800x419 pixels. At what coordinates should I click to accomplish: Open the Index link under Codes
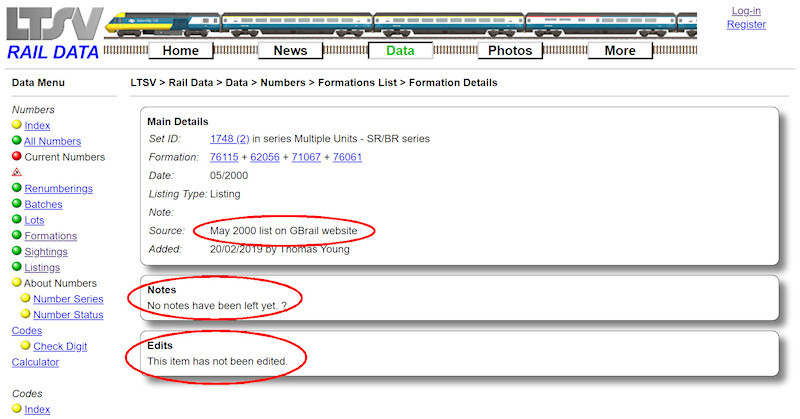[37, 410]
